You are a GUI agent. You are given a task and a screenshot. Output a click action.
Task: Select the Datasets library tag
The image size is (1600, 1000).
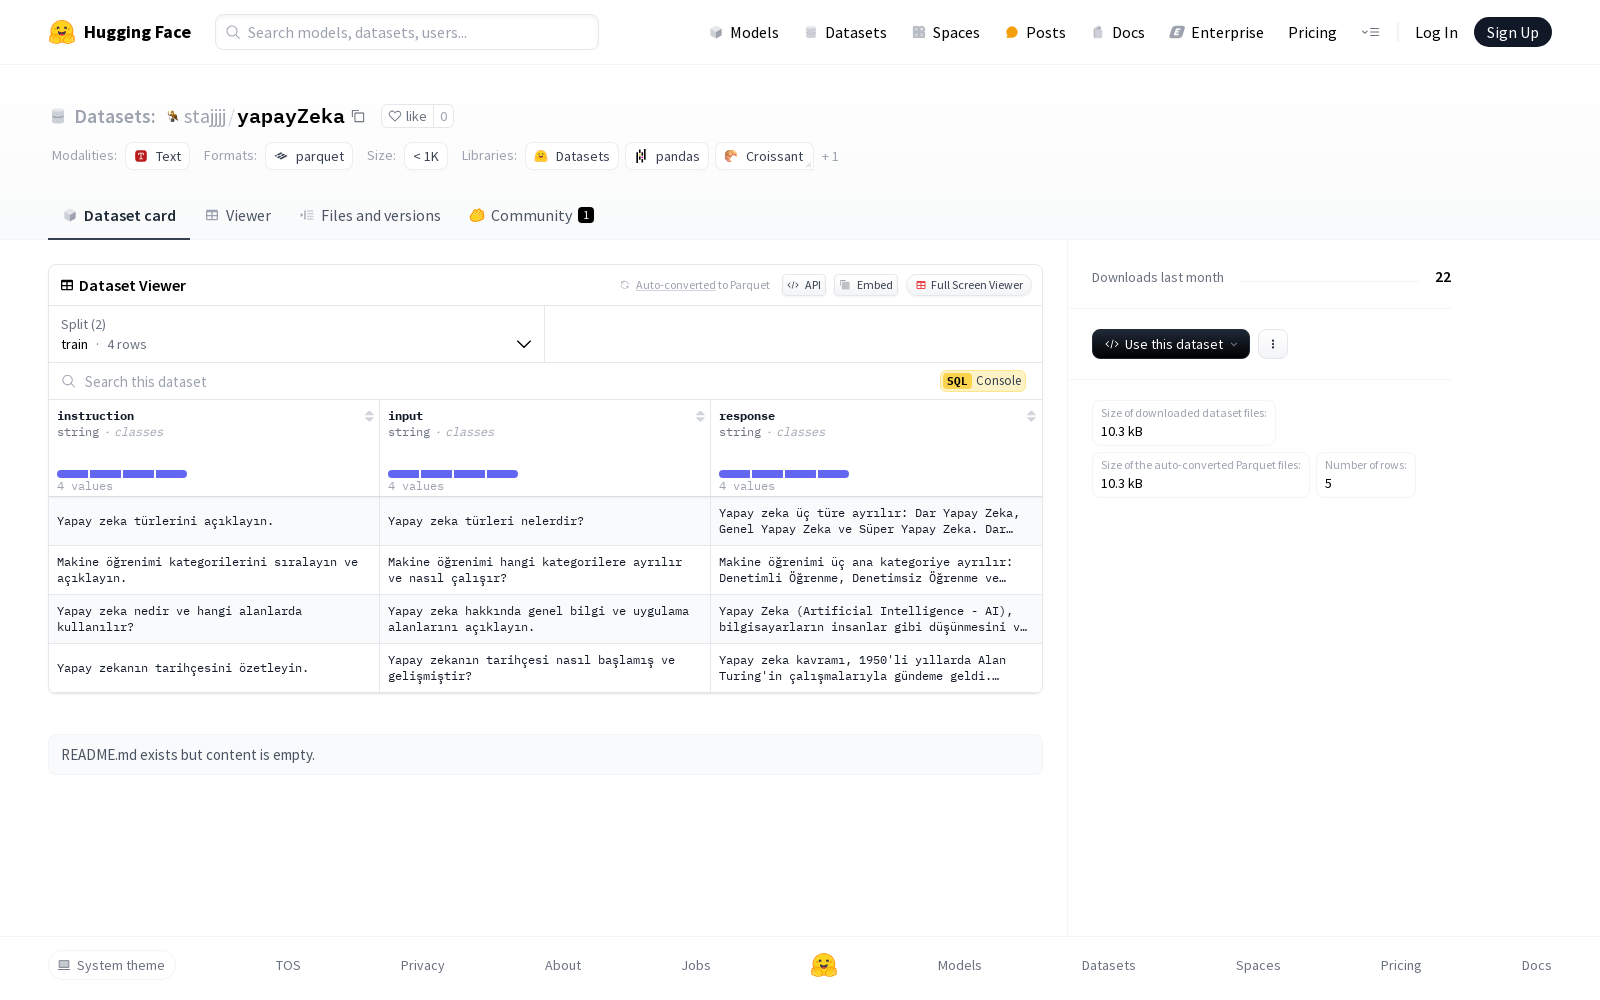point(572,156)
